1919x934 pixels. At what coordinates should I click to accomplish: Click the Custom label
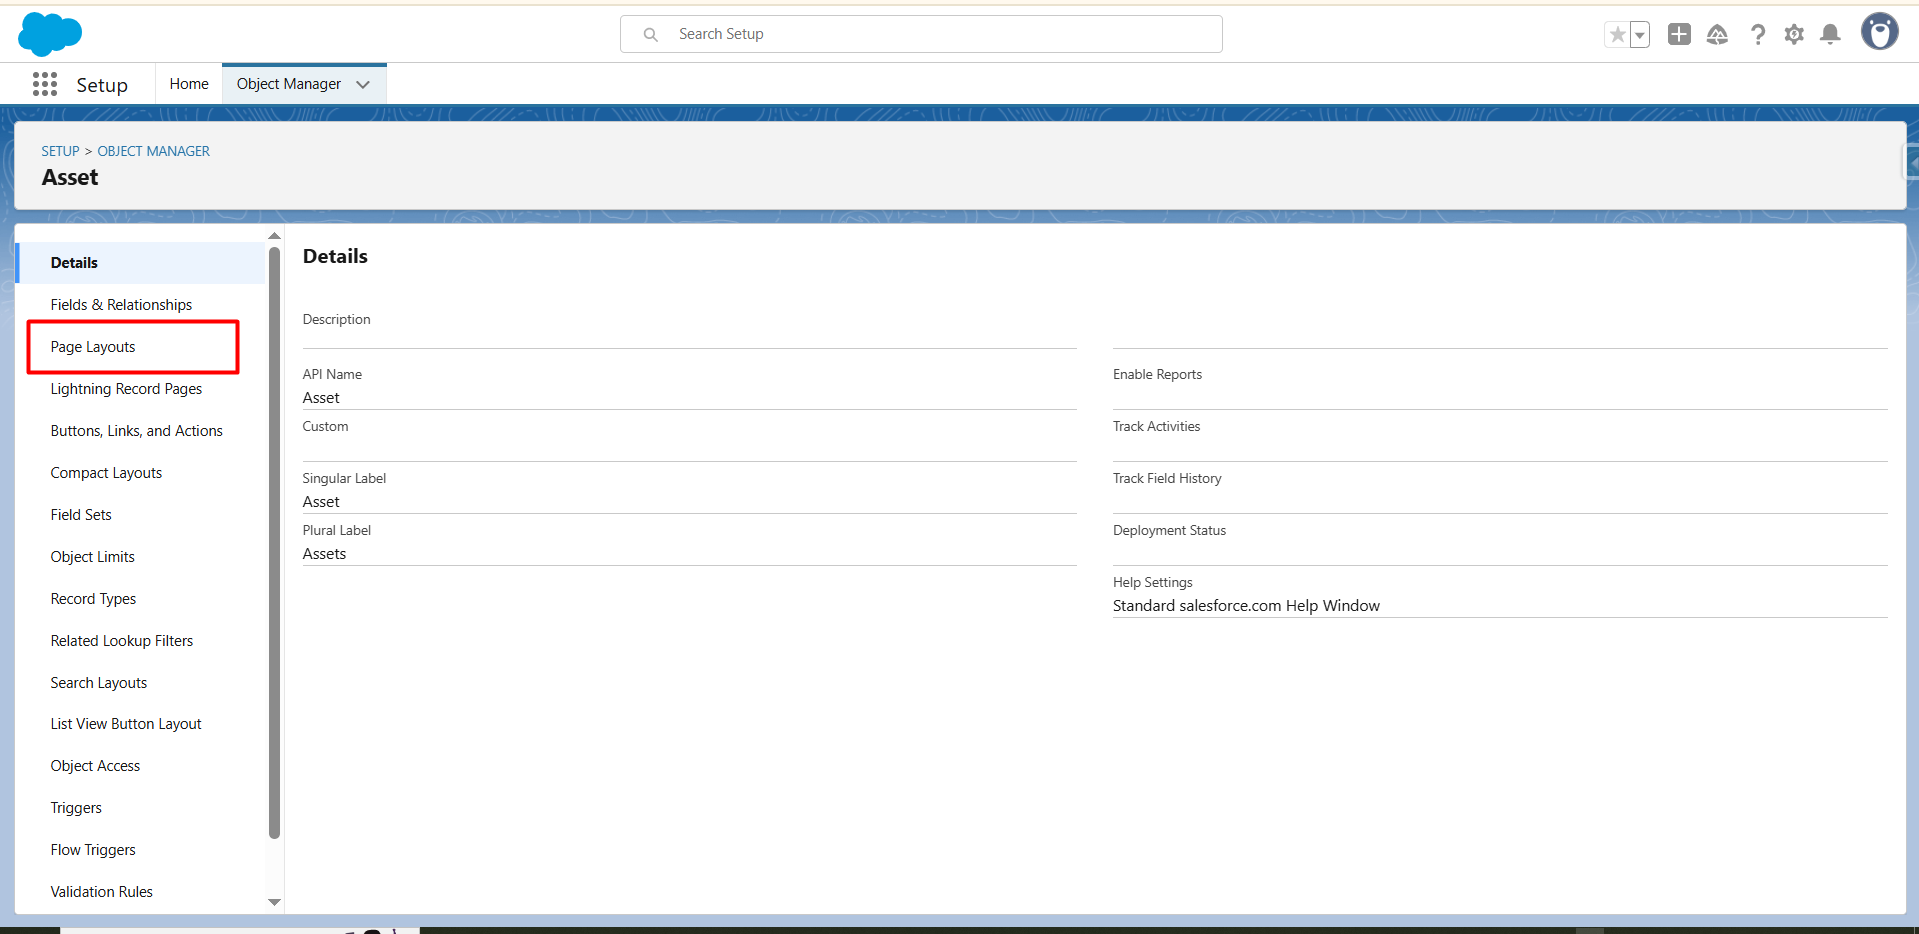pyautogui.click(x=325, y=427)
